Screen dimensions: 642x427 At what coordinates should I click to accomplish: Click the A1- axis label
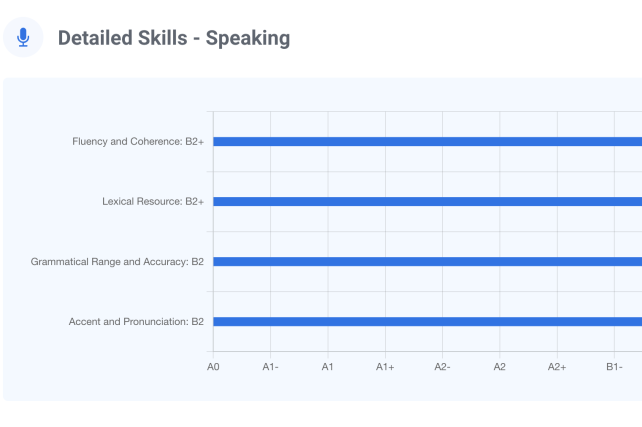tap(270, 367)
